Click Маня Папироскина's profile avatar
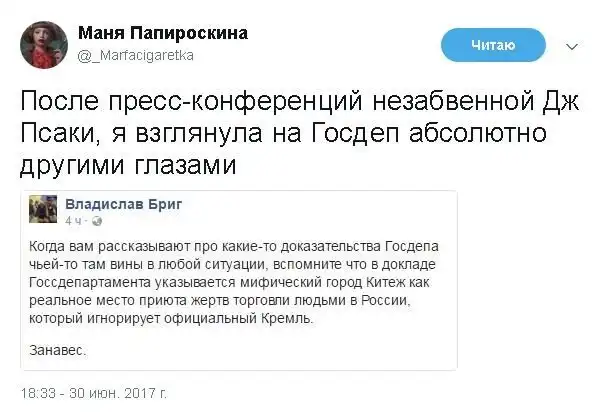Image resolution: width=613 pixels, height=412 pixels. pyautogui.click(x=43, y=44)
